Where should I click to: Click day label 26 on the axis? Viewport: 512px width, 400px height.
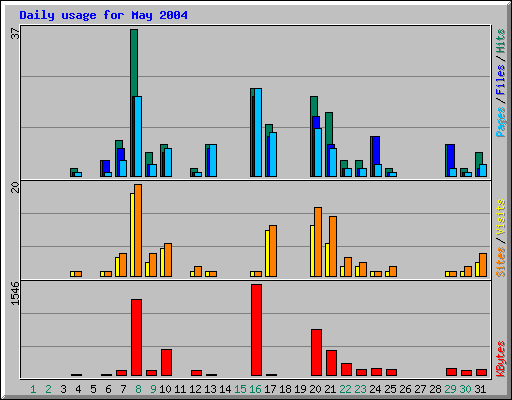[405, 389]
